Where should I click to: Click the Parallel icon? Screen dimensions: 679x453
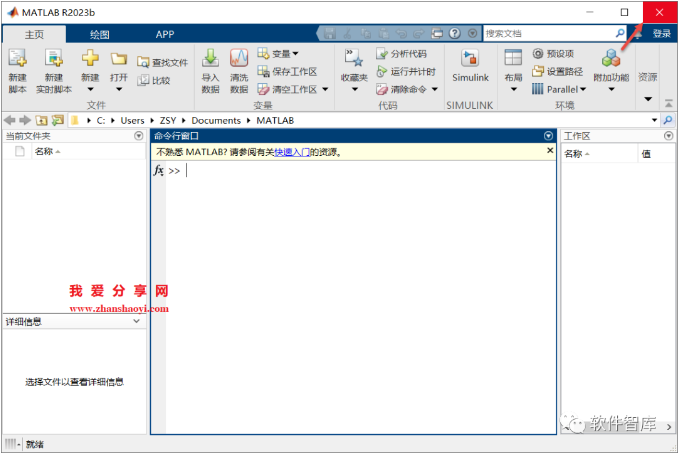click(x=537, y=89)
